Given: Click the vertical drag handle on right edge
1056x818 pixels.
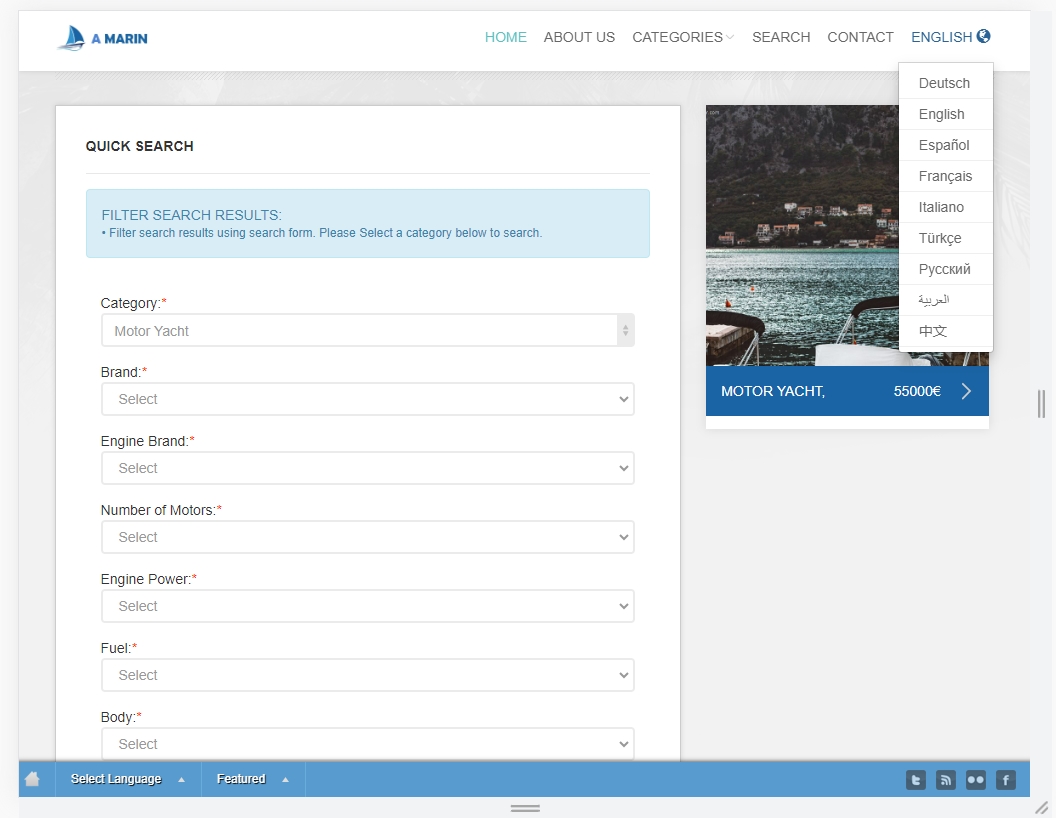Looking at the screenshot, I should pos(1041,404).
